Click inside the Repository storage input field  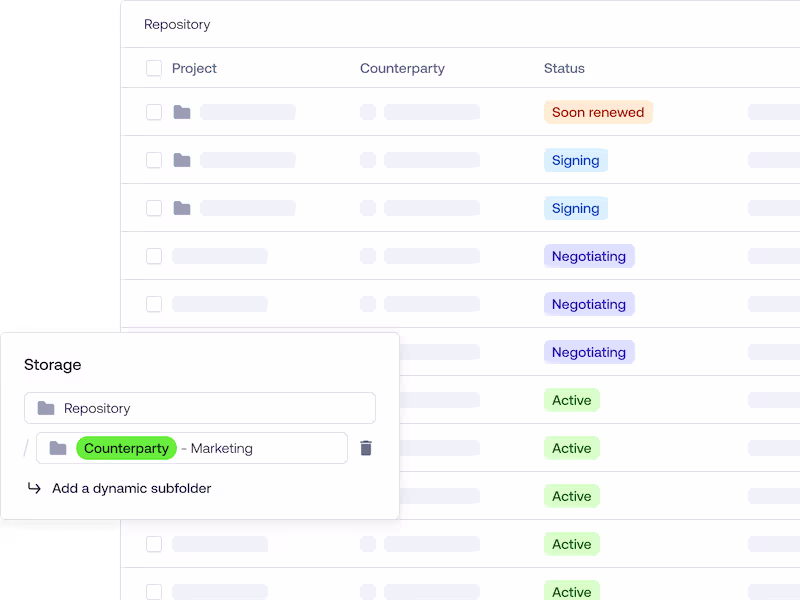(x=200, y=408)
